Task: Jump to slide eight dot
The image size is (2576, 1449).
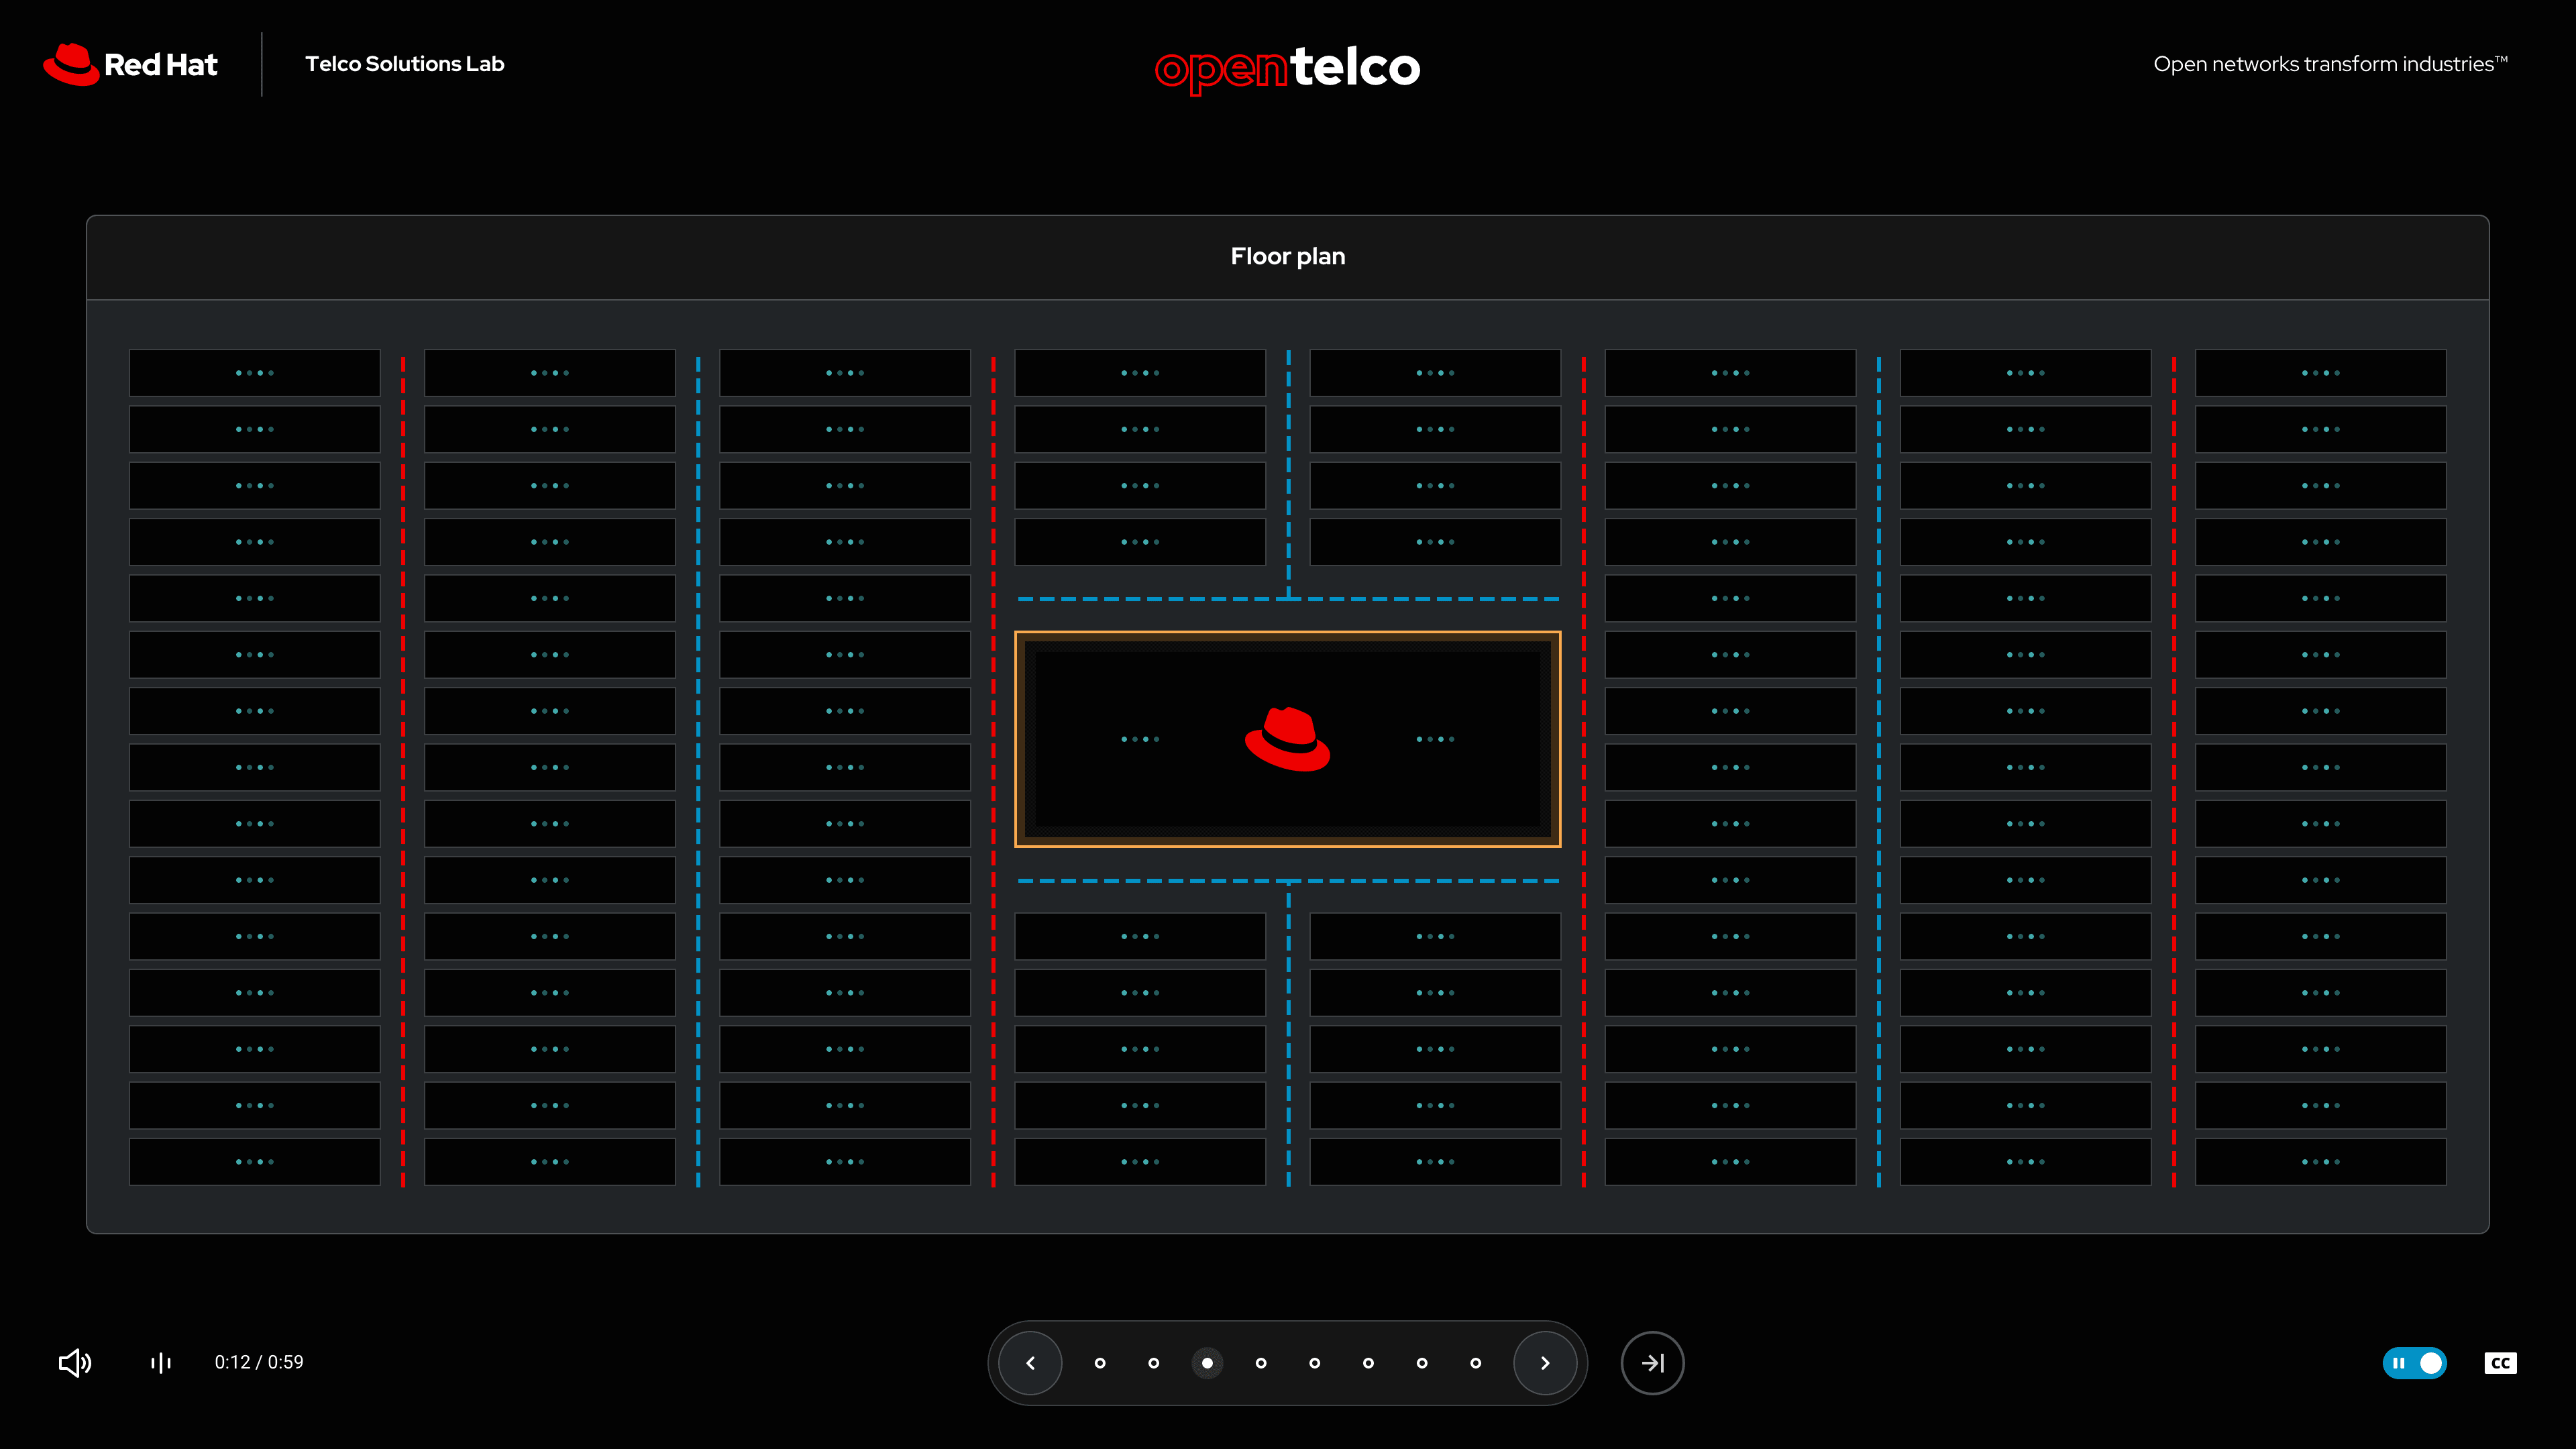Action: pyautogui.click(x=1476, y=1363)
